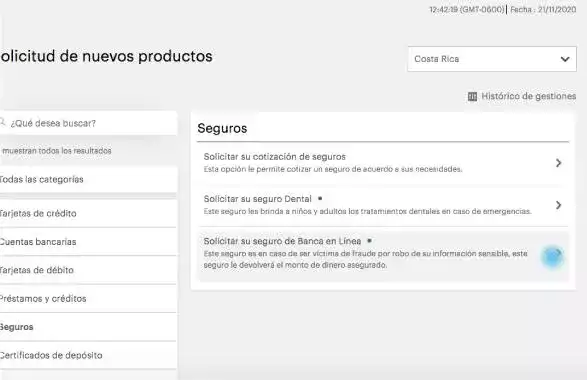
Task: Open Solicitar su cotización de seguros
Action: click(x=383, y=163)
